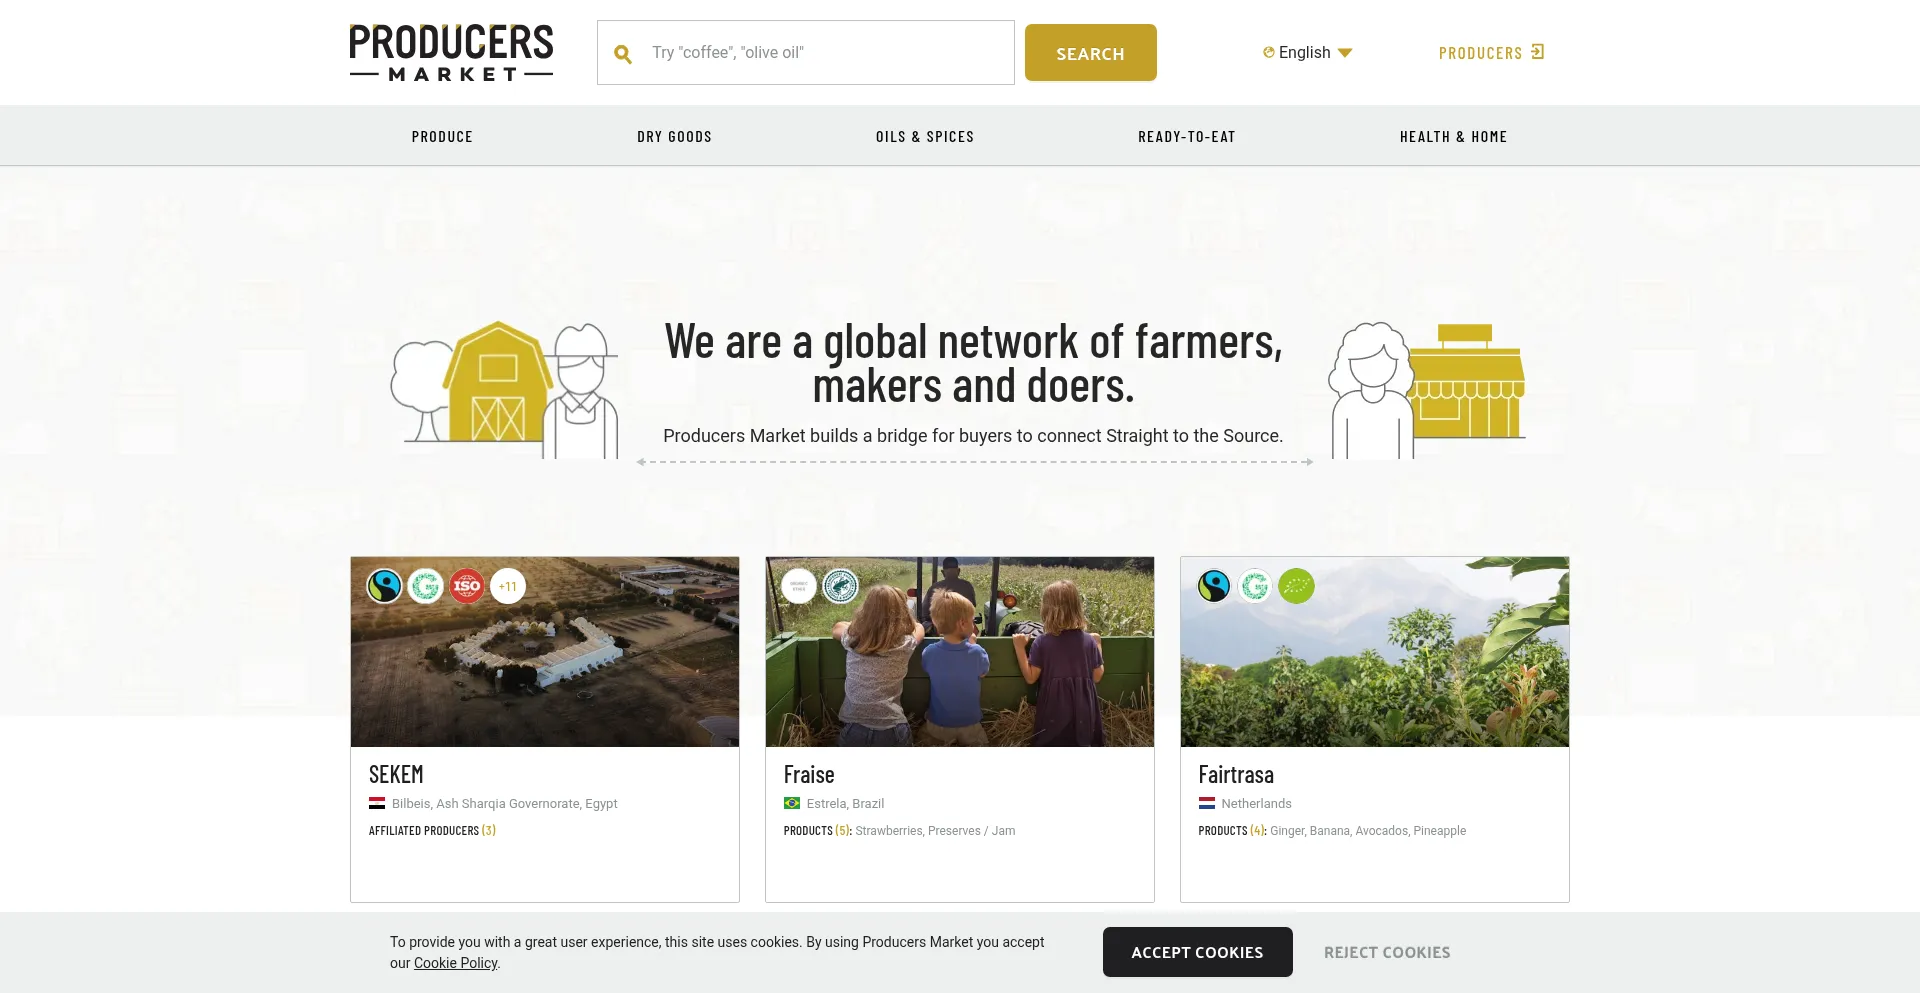Screen dimensions: 1920x993
Task: Click the Fairtrade badge on Fairtrasa card
Action: (1215, 586)
